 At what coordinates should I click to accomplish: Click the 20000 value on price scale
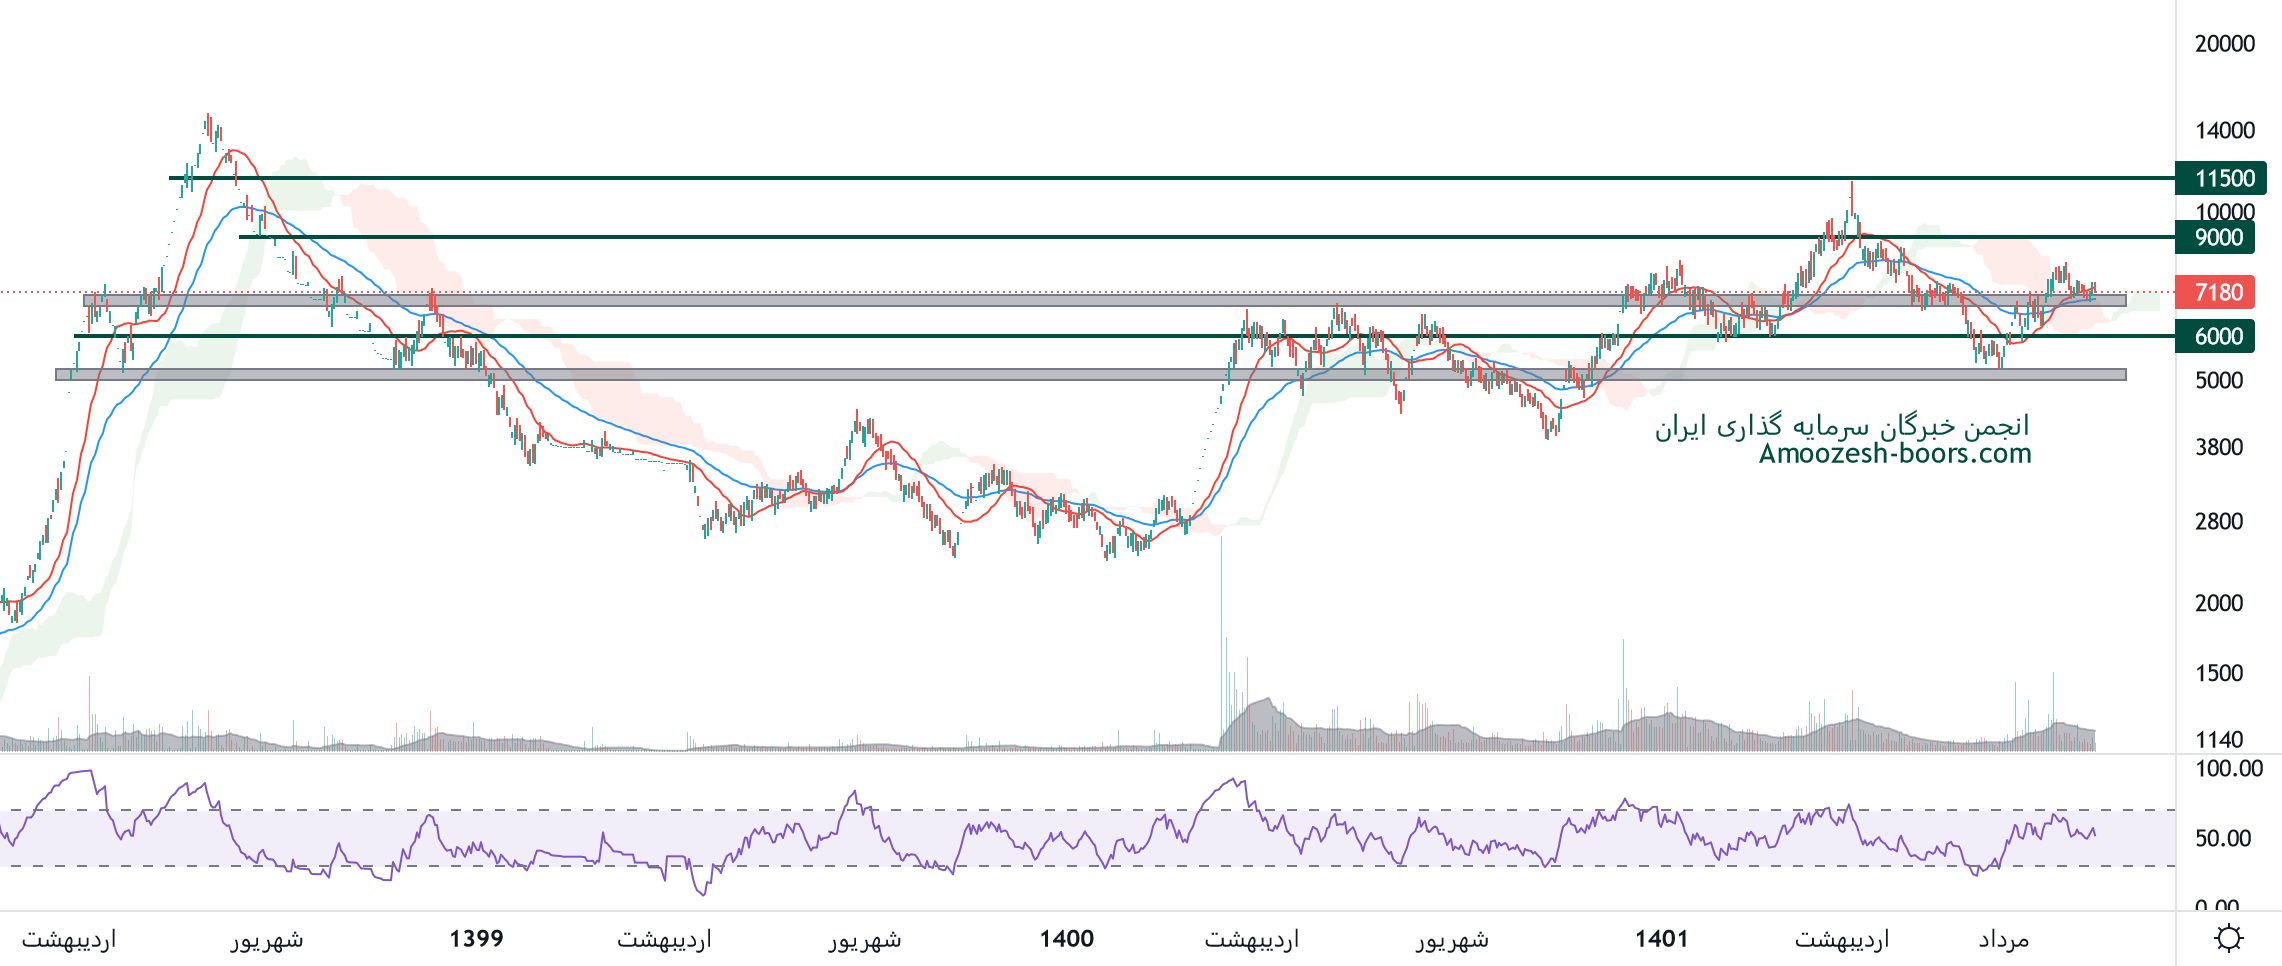[x=2224, y=43]
